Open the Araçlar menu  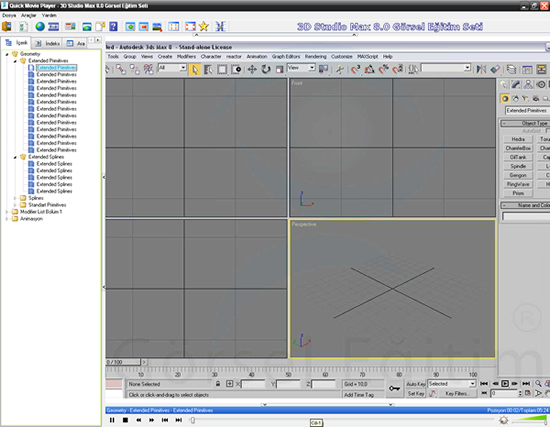[29, 15]
